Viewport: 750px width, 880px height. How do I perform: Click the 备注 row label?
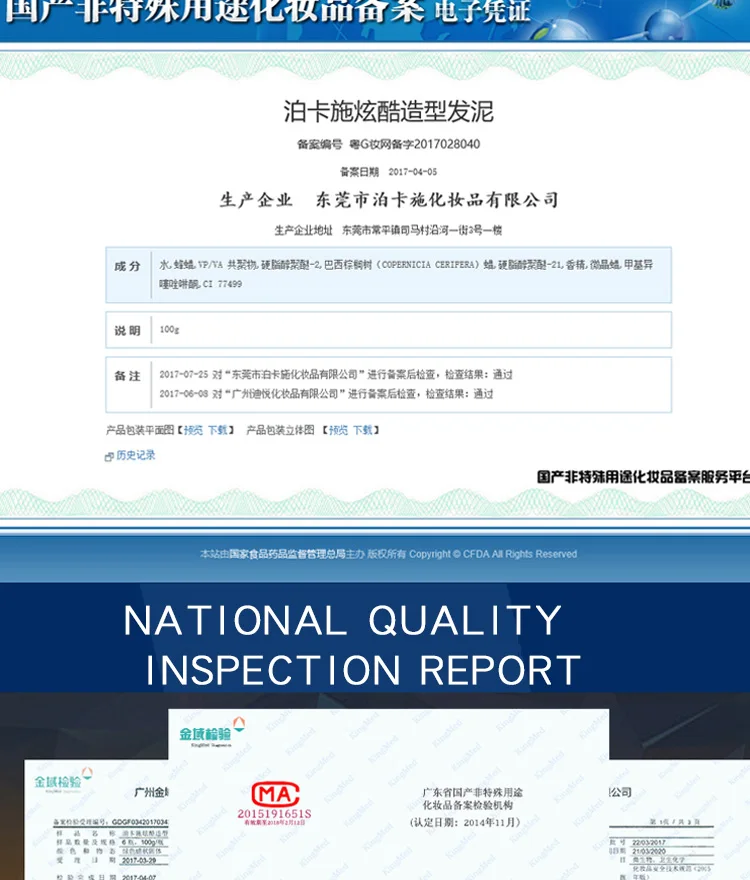pyautogui.click(x=127, y=376)
